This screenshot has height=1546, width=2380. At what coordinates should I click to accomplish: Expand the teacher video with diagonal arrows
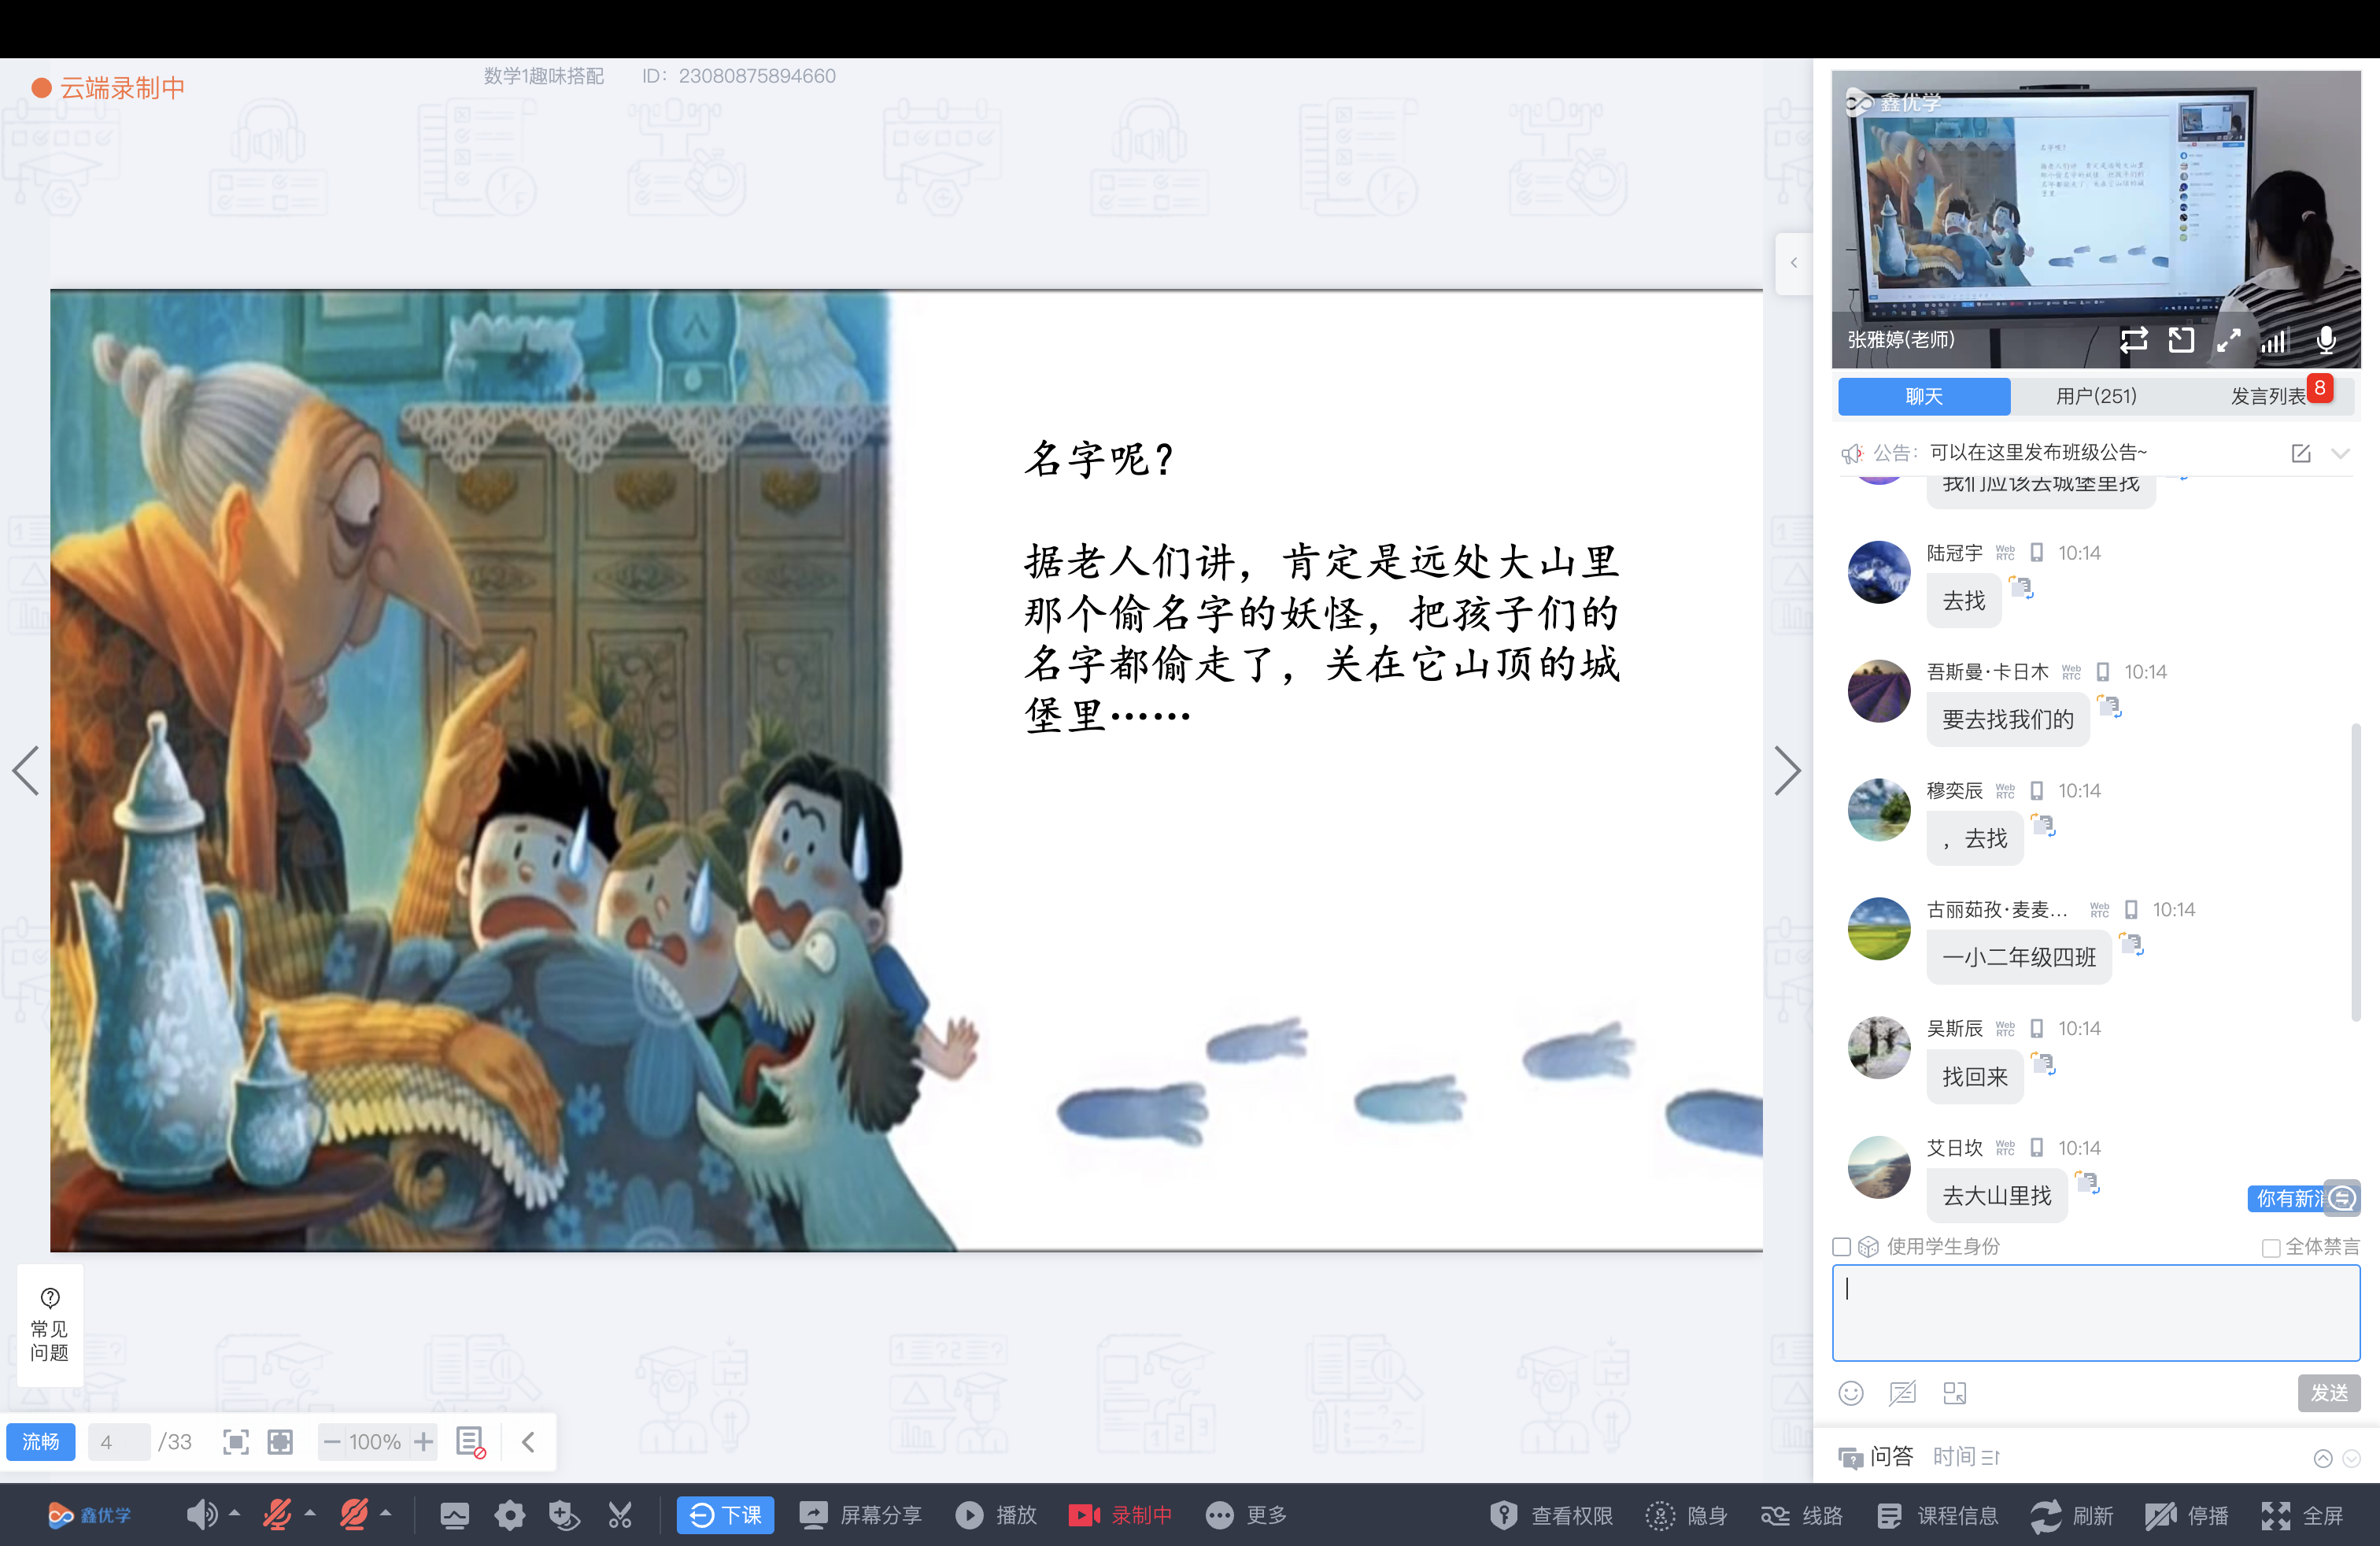[x=2228, y=340]
